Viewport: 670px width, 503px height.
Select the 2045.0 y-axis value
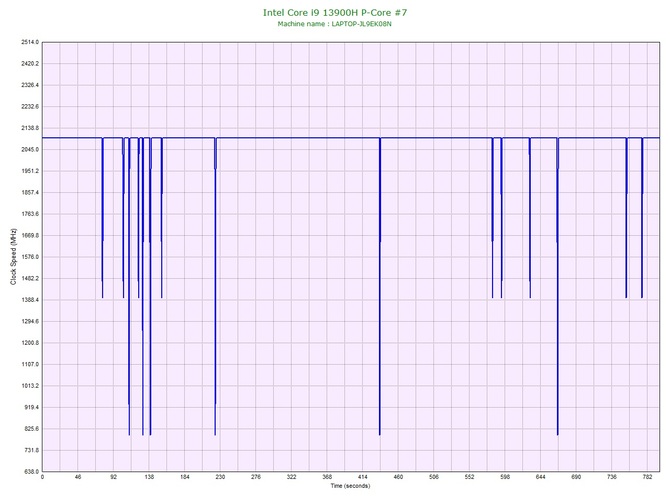[30, 150]
